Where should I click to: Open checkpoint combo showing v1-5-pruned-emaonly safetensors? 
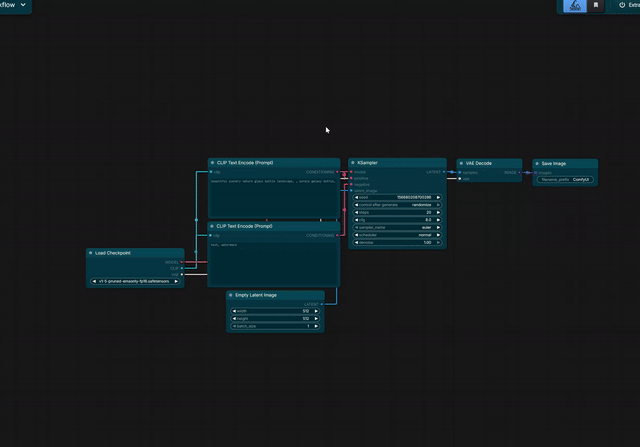(135, 282)
